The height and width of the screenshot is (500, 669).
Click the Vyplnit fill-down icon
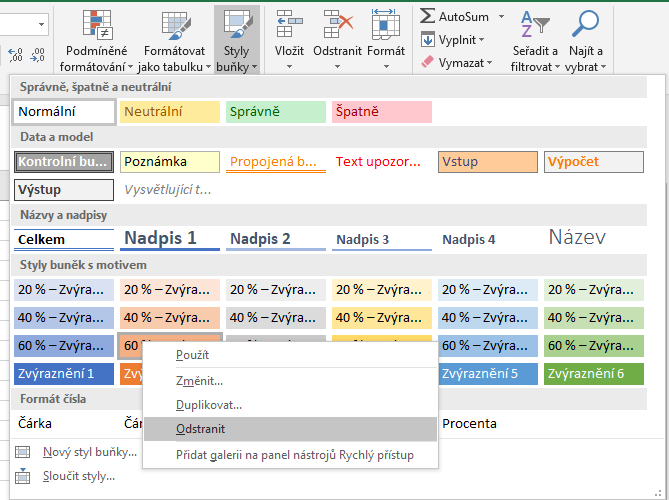[x=428, y=39]
